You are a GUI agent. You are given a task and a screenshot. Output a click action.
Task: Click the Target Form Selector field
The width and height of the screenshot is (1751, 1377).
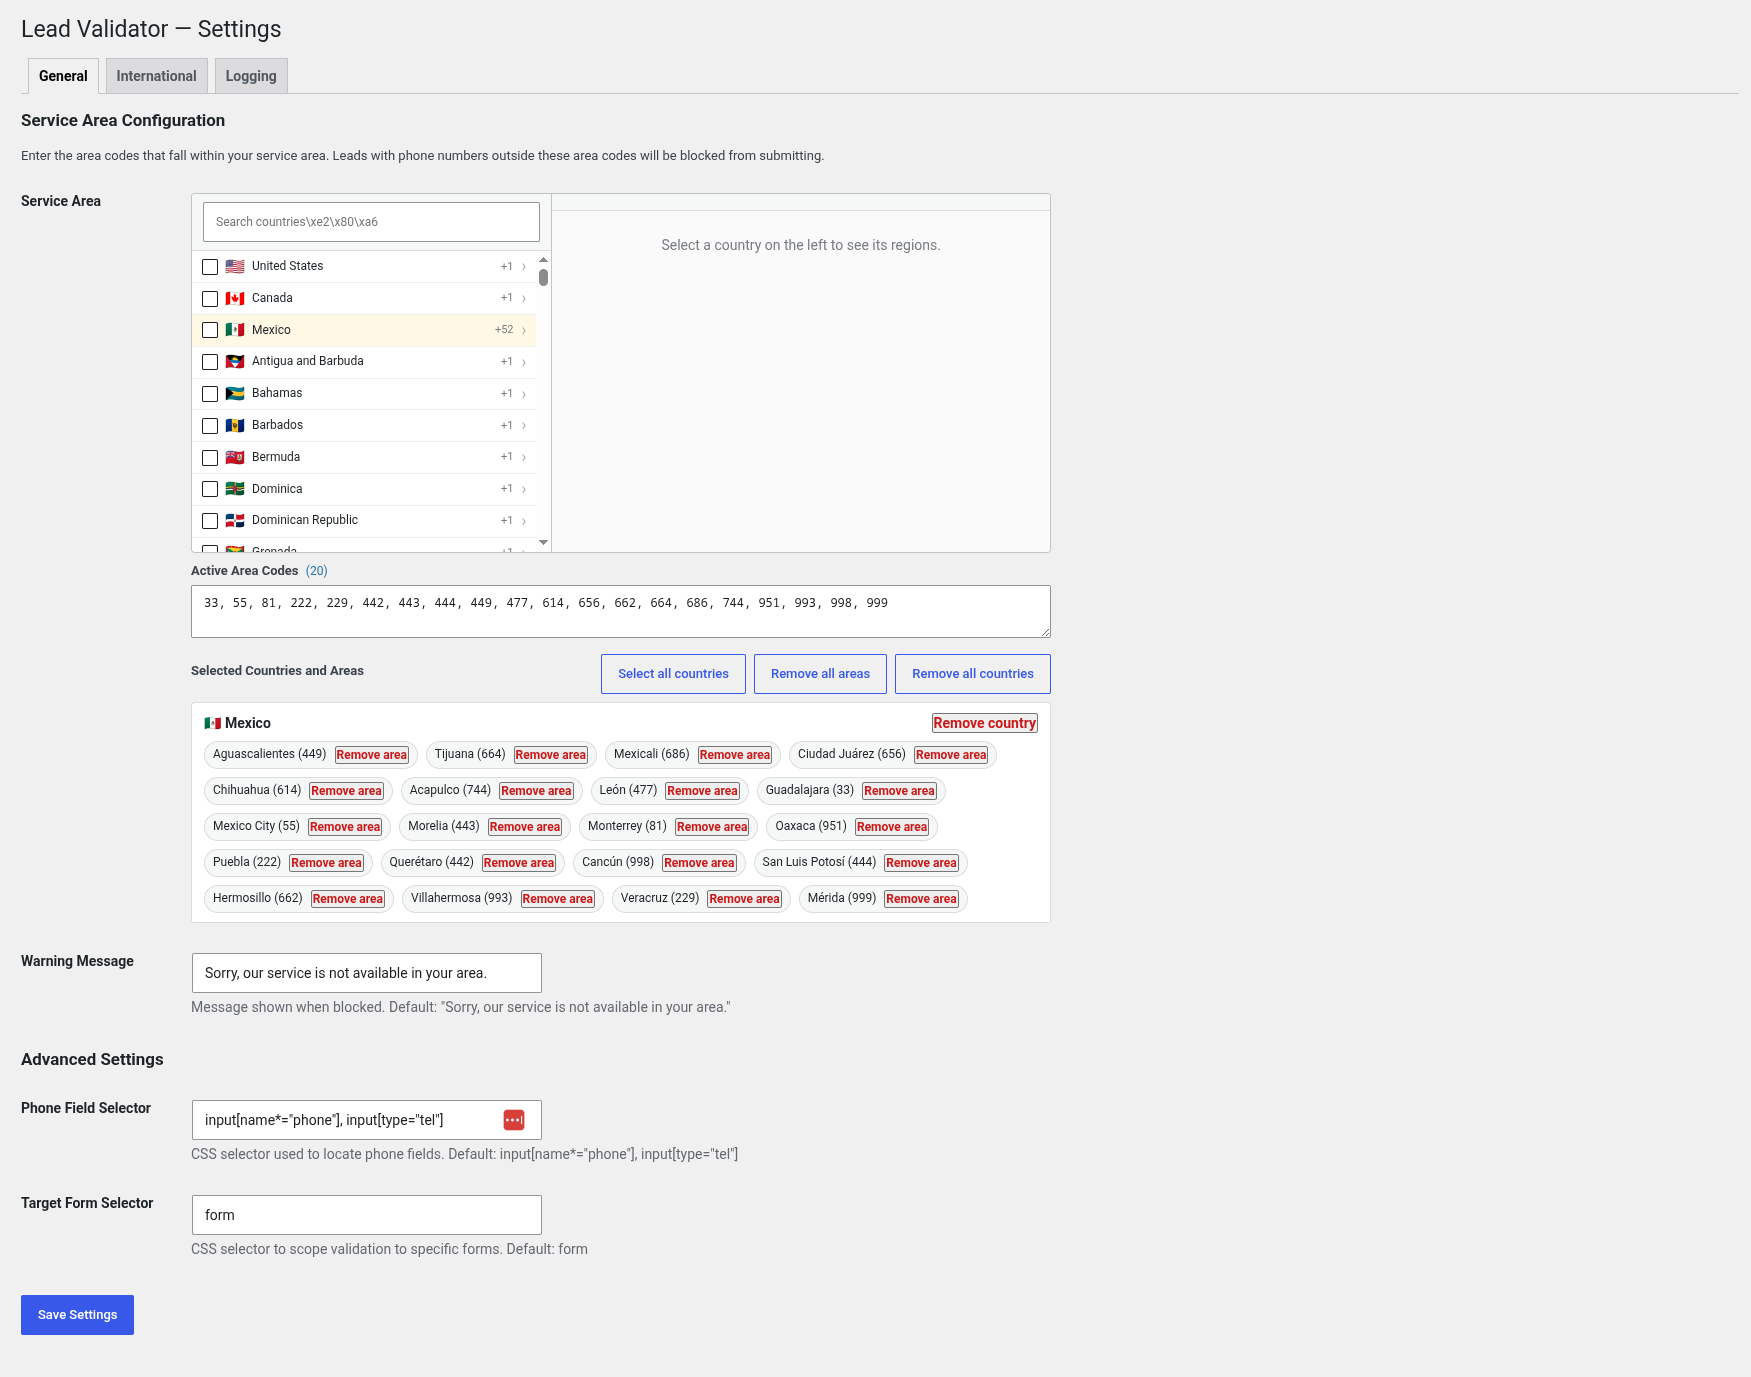(366, 1215)
